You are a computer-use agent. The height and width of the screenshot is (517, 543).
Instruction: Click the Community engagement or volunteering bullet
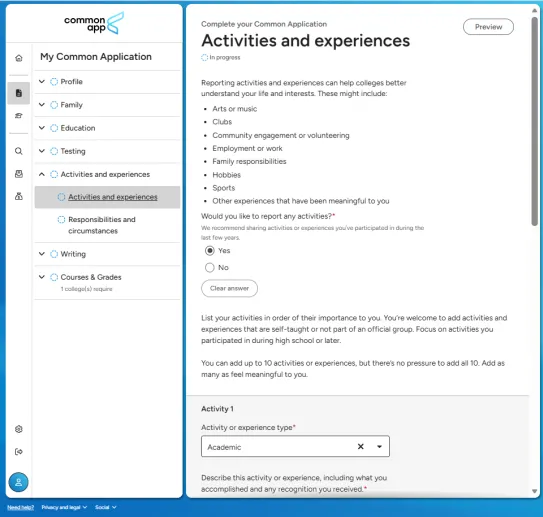pyautogui.click(x=281, y=135)
